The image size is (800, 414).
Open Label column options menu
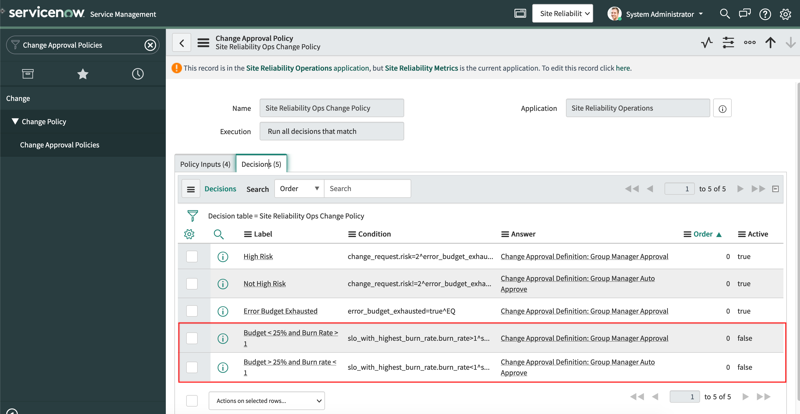[248, 234]
